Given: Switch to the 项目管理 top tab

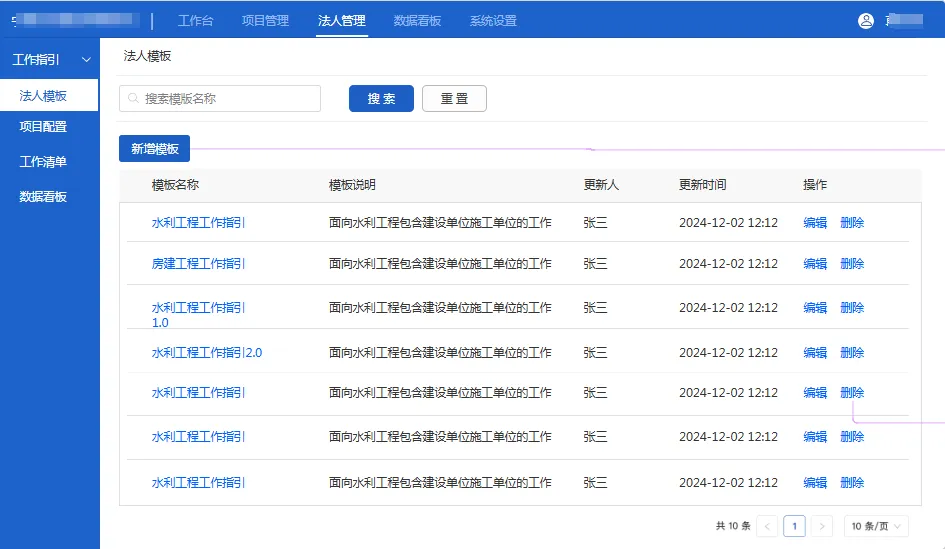Looking at the screenshot, I should click(265, 20).
